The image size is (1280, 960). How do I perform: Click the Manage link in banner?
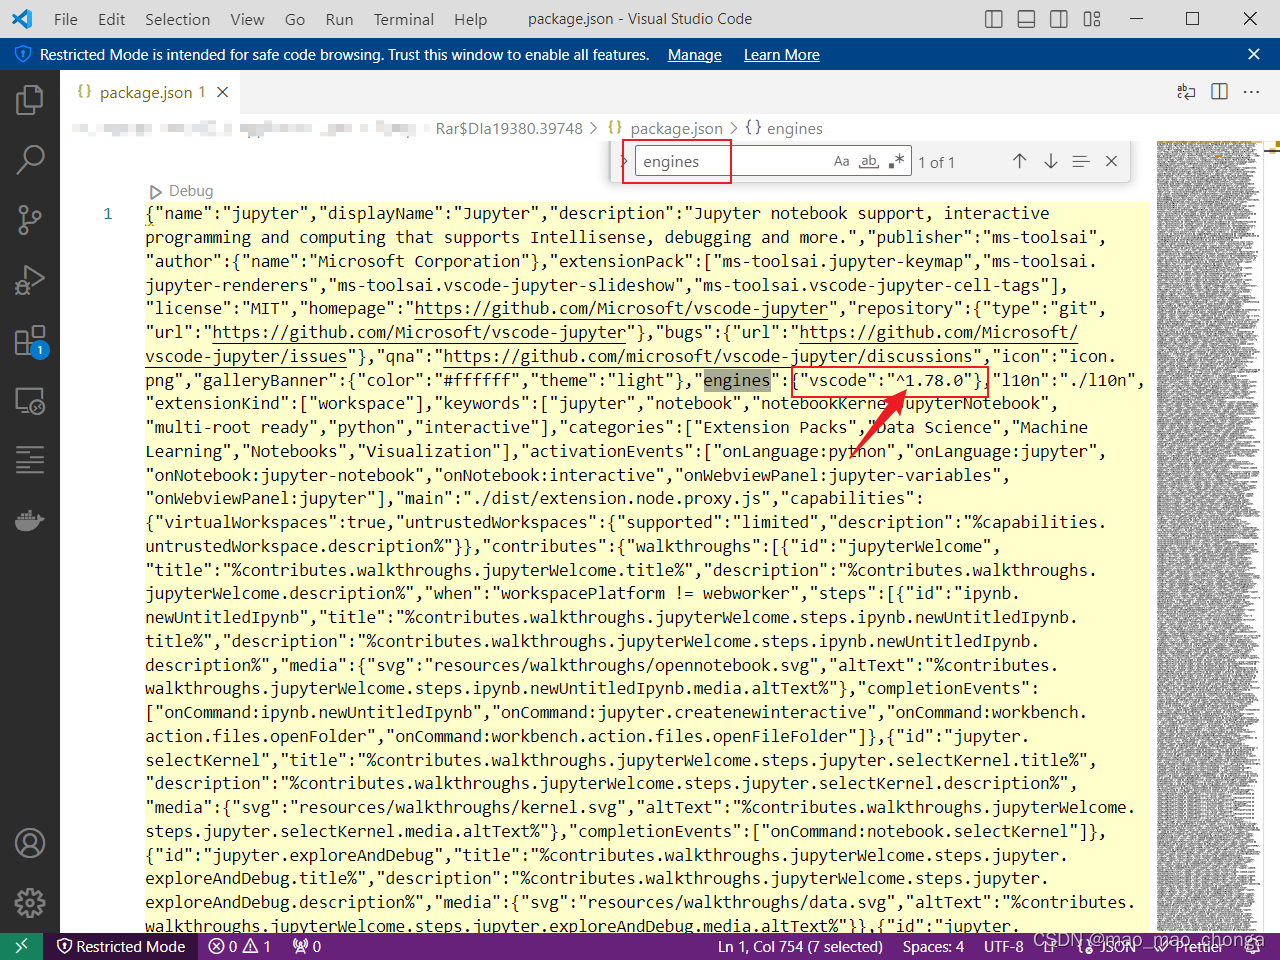coord(695,55)
